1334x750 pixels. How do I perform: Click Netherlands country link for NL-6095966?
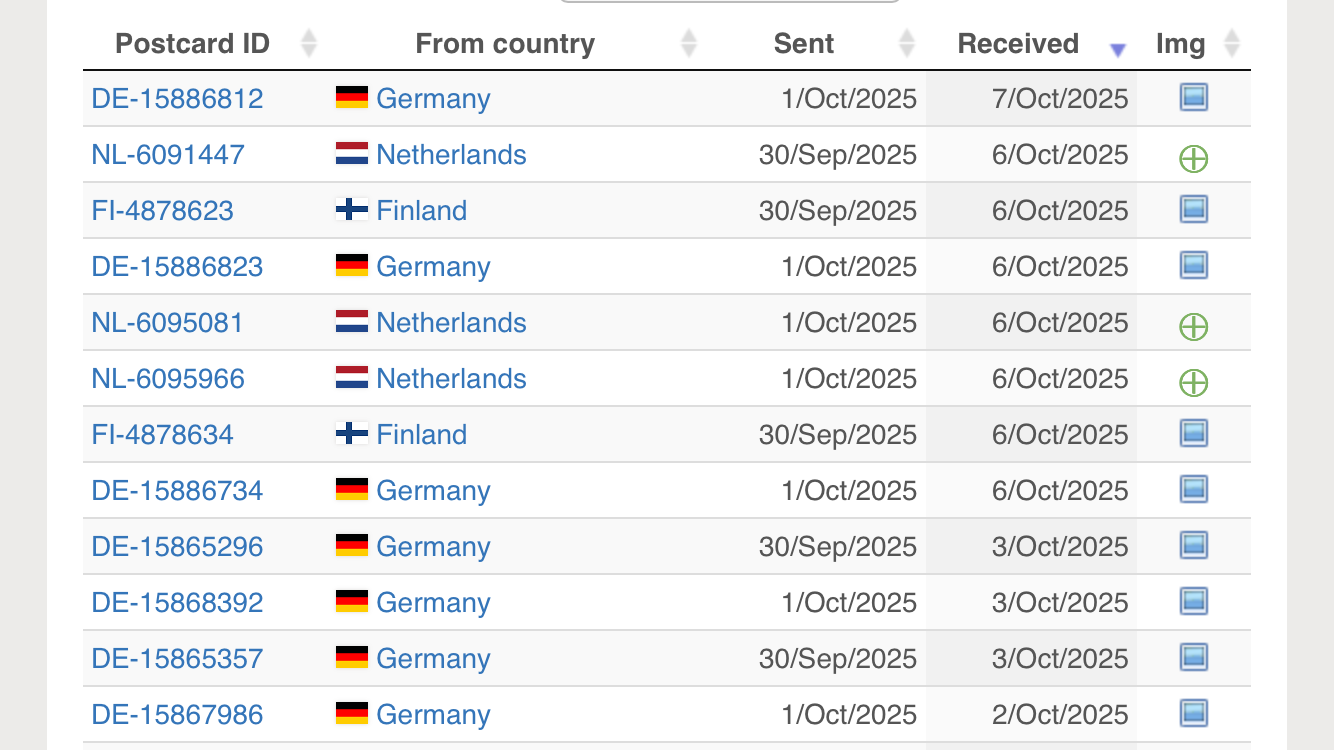(451, 379)
